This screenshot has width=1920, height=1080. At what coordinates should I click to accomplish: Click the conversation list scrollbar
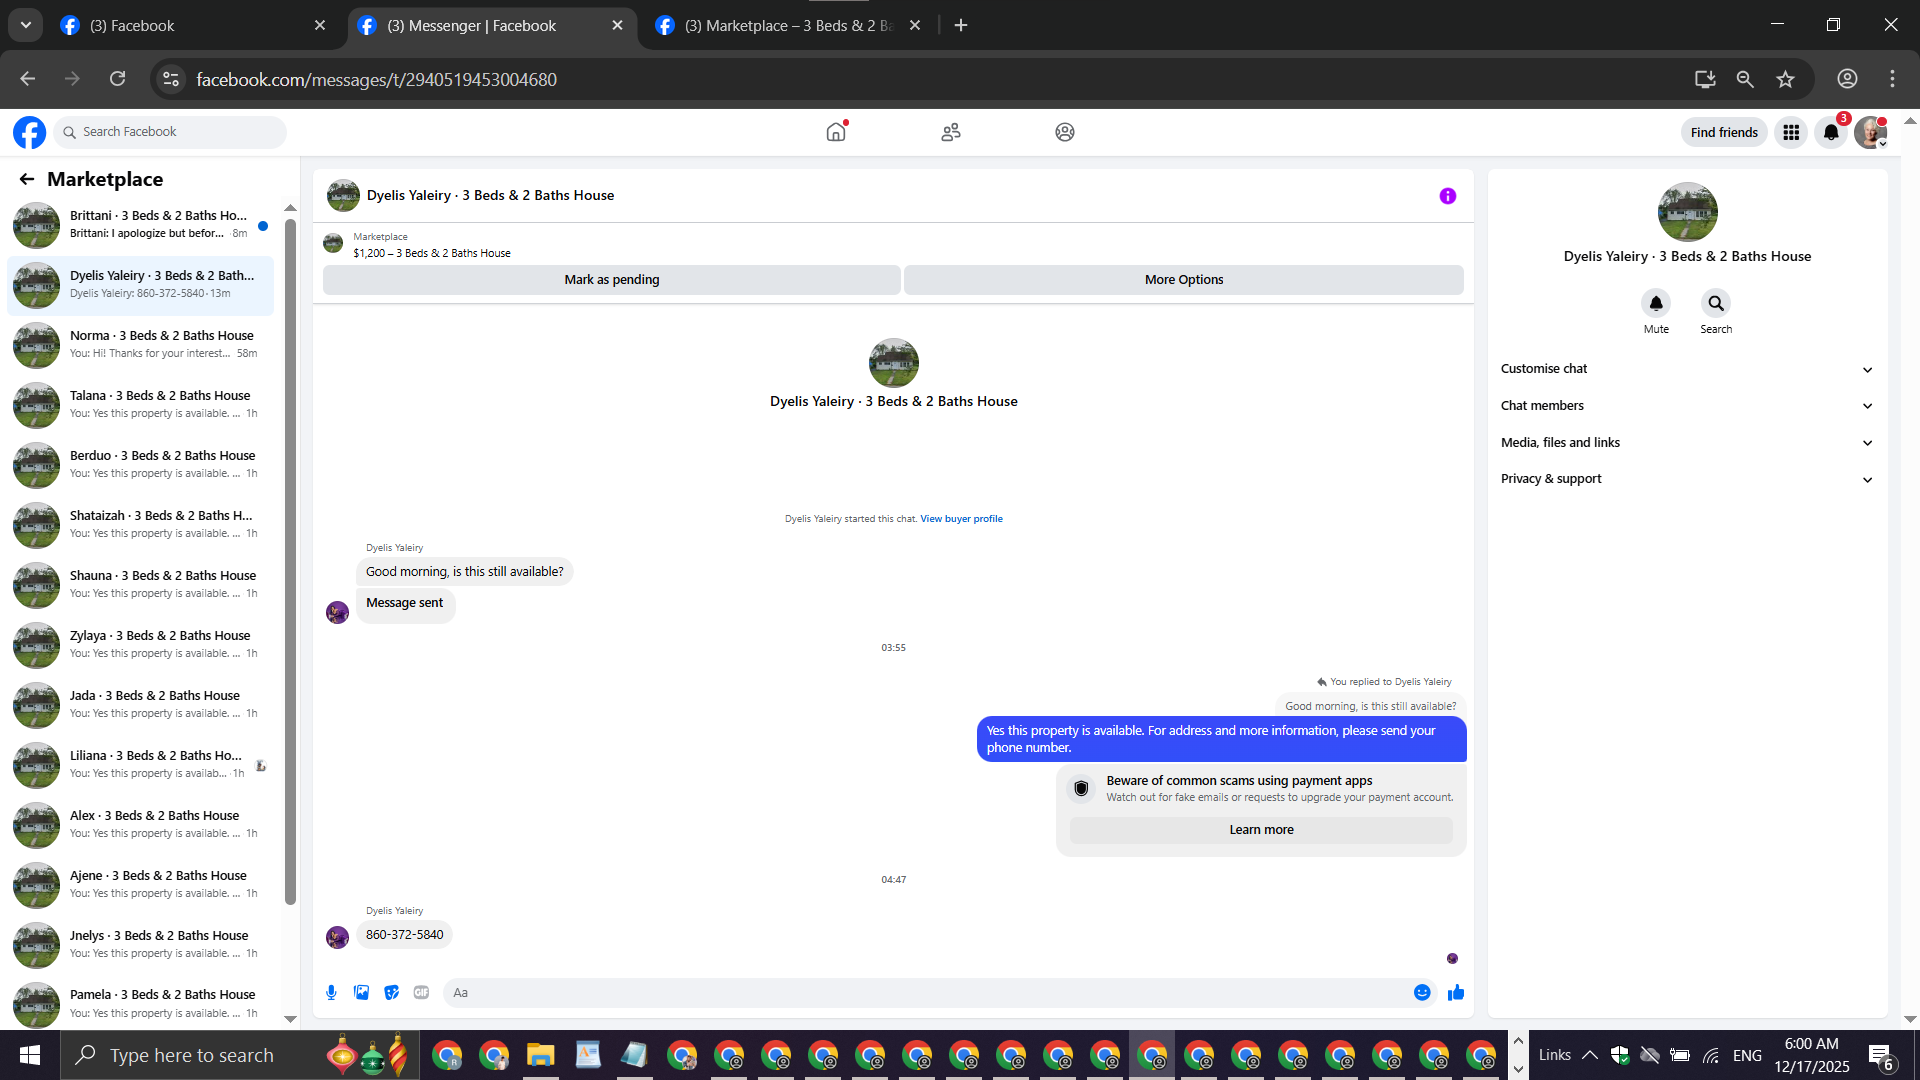290,560
